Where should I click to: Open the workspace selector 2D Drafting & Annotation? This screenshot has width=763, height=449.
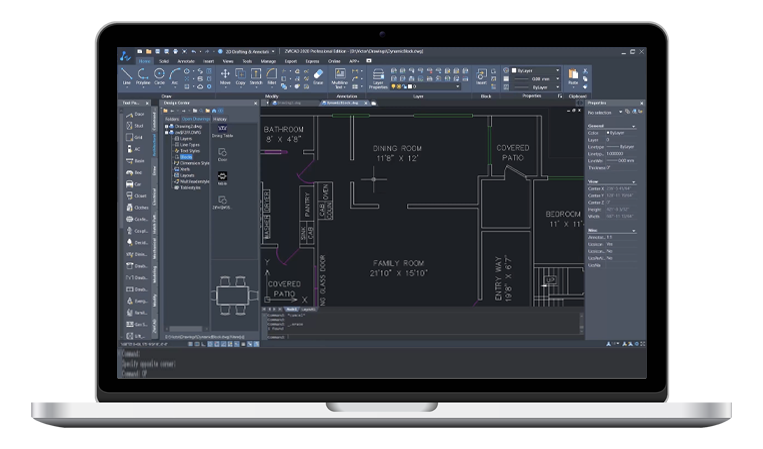(x=247, y=50)
